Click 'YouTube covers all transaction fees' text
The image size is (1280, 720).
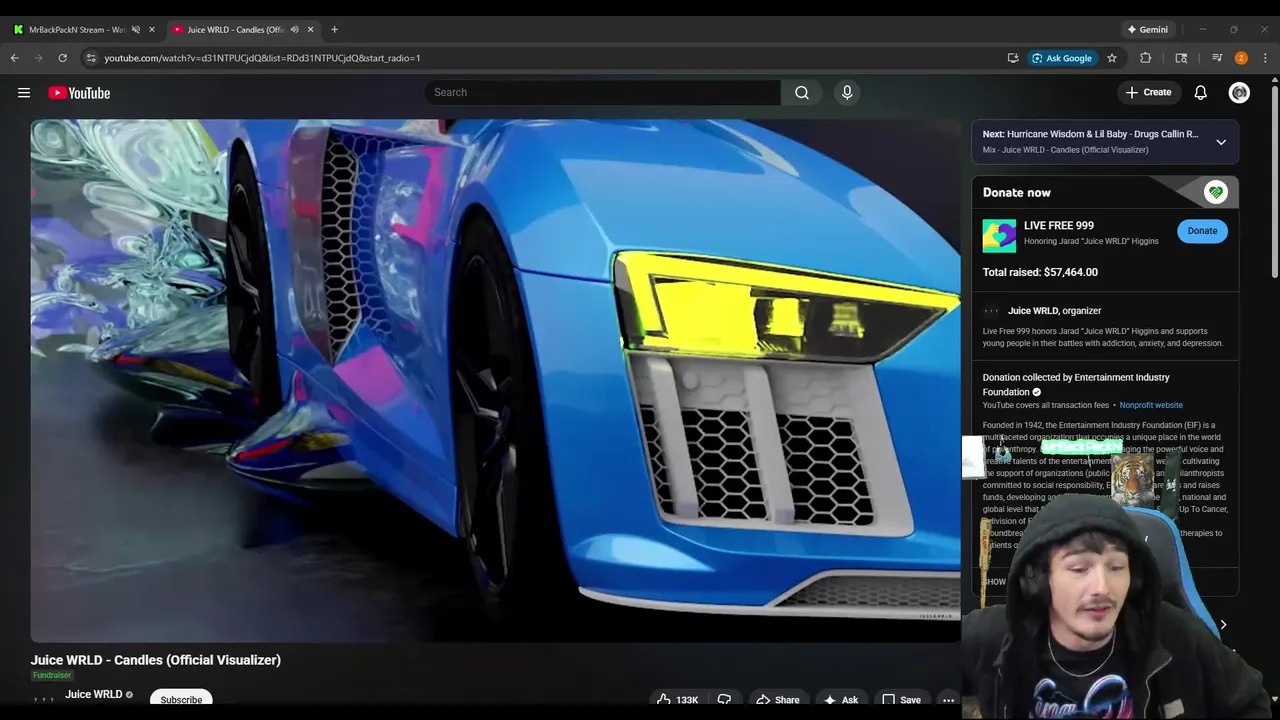click(x=1045, y=405)
